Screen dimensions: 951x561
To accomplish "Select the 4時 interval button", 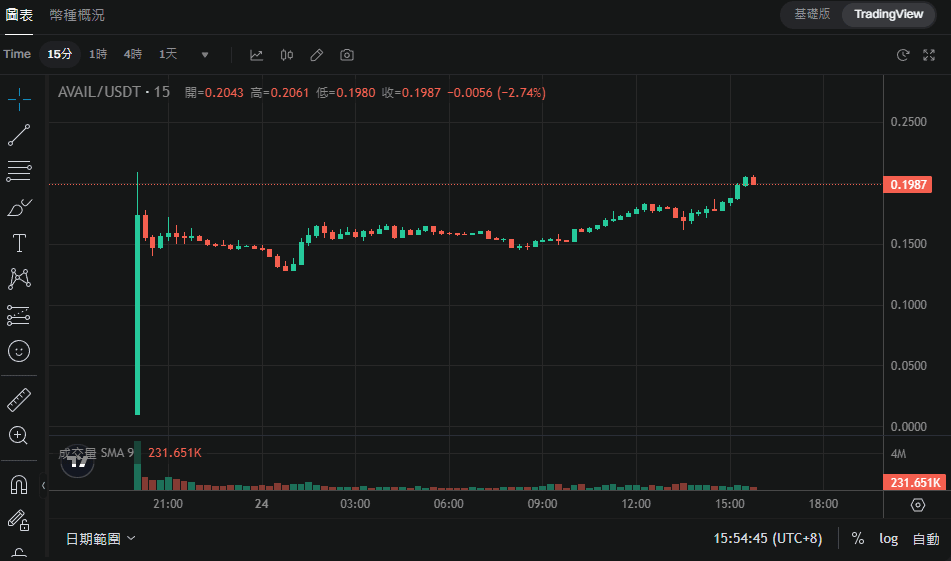I will 133,54.
